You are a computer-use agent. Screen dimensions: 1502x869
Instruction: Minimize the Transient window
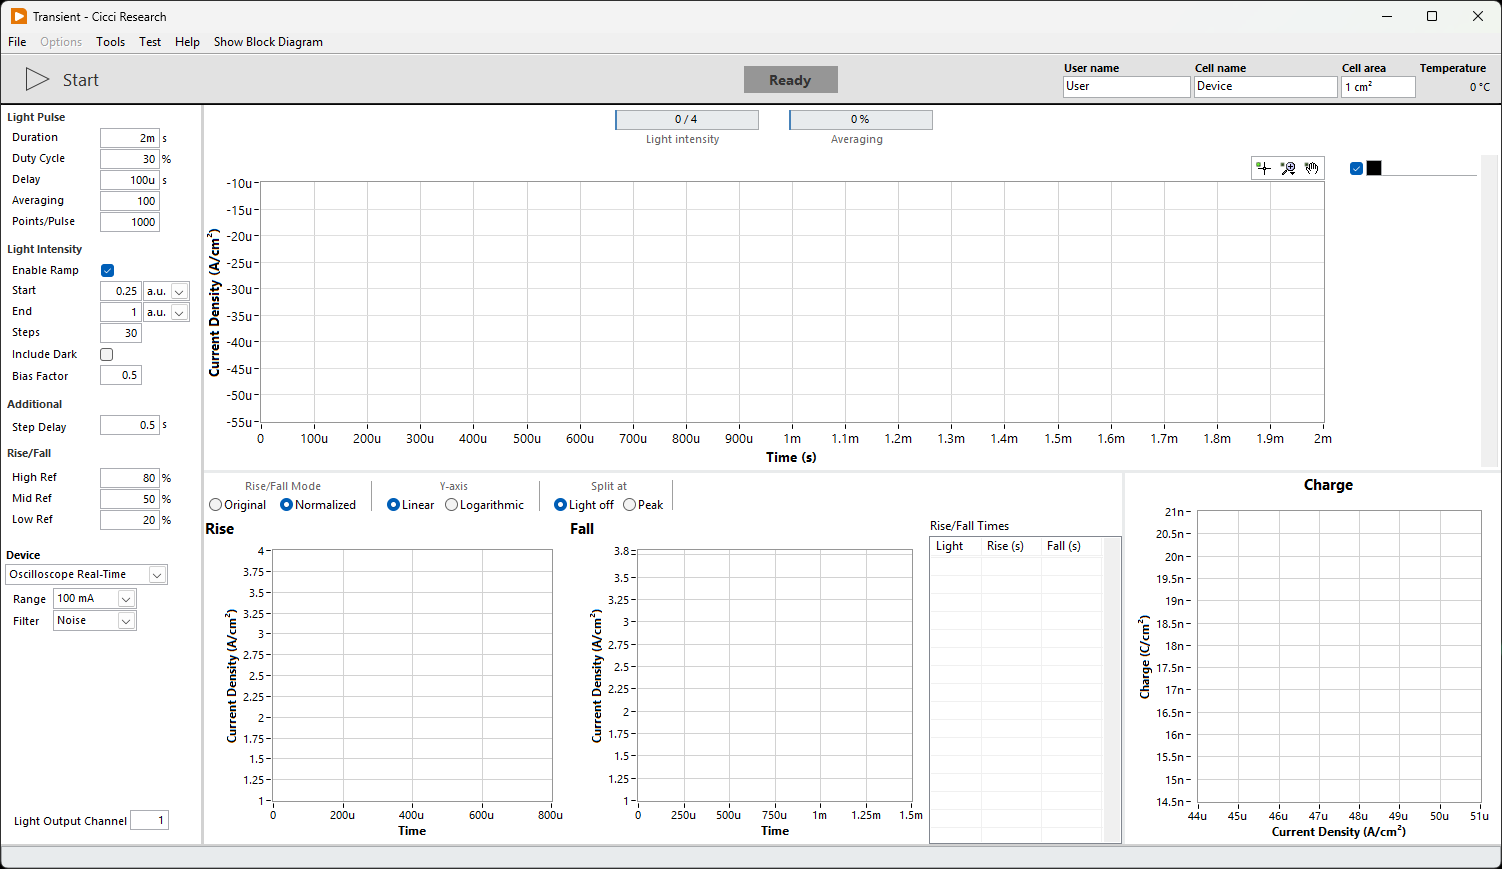(x=1386, y=16)
